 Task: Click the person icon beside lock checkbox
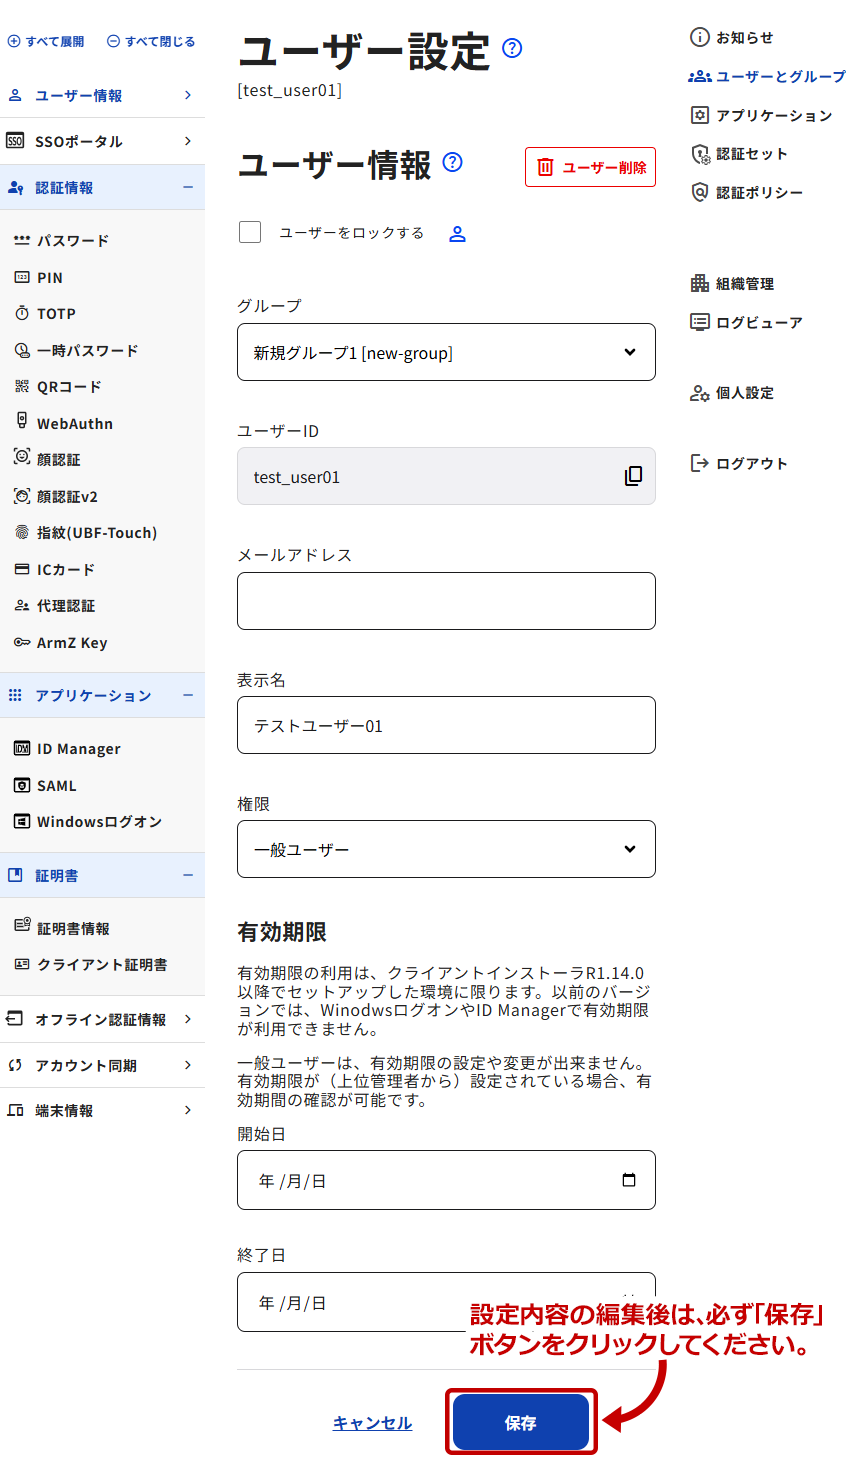tap(457, 234)
